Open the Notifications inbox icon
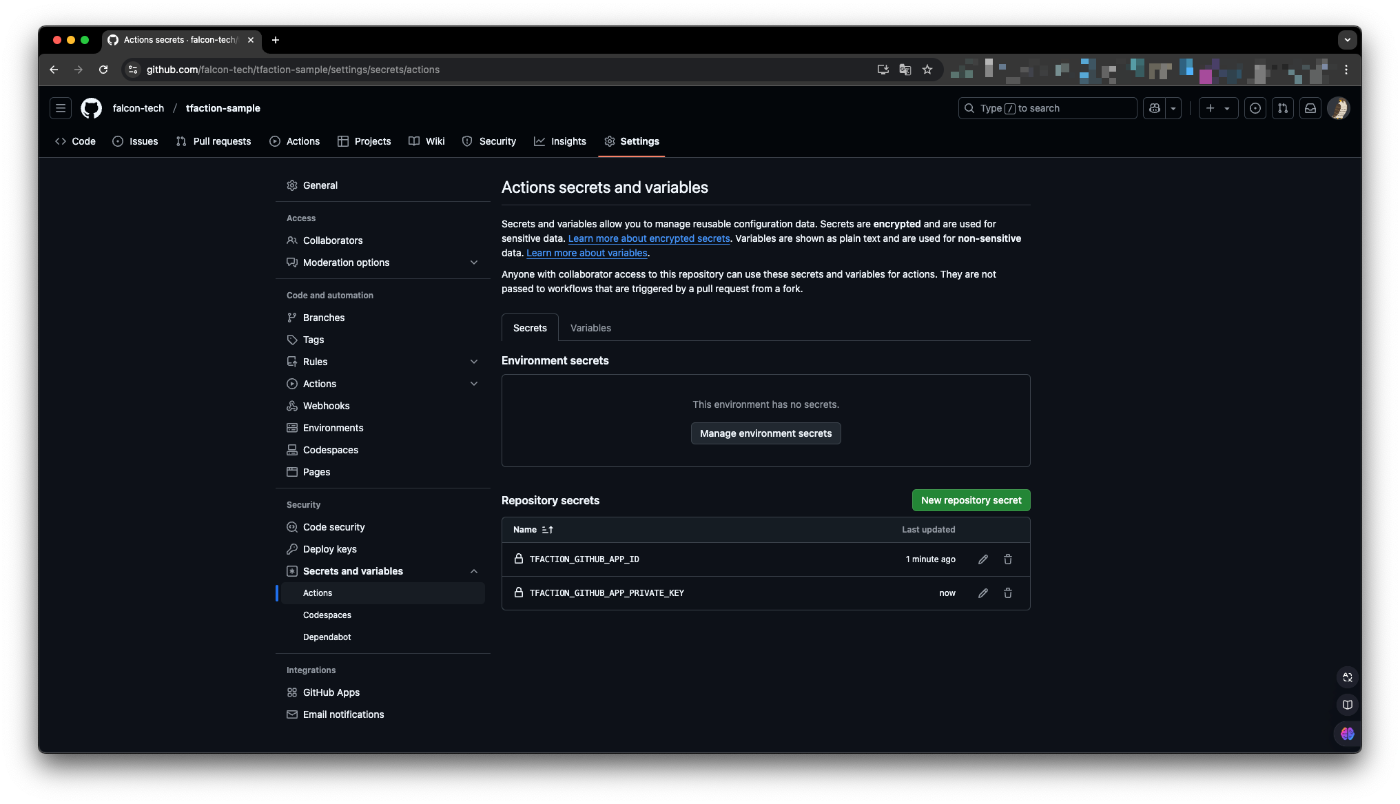The width and height of the screenshot is (1400, 804). click(1310, 108)
